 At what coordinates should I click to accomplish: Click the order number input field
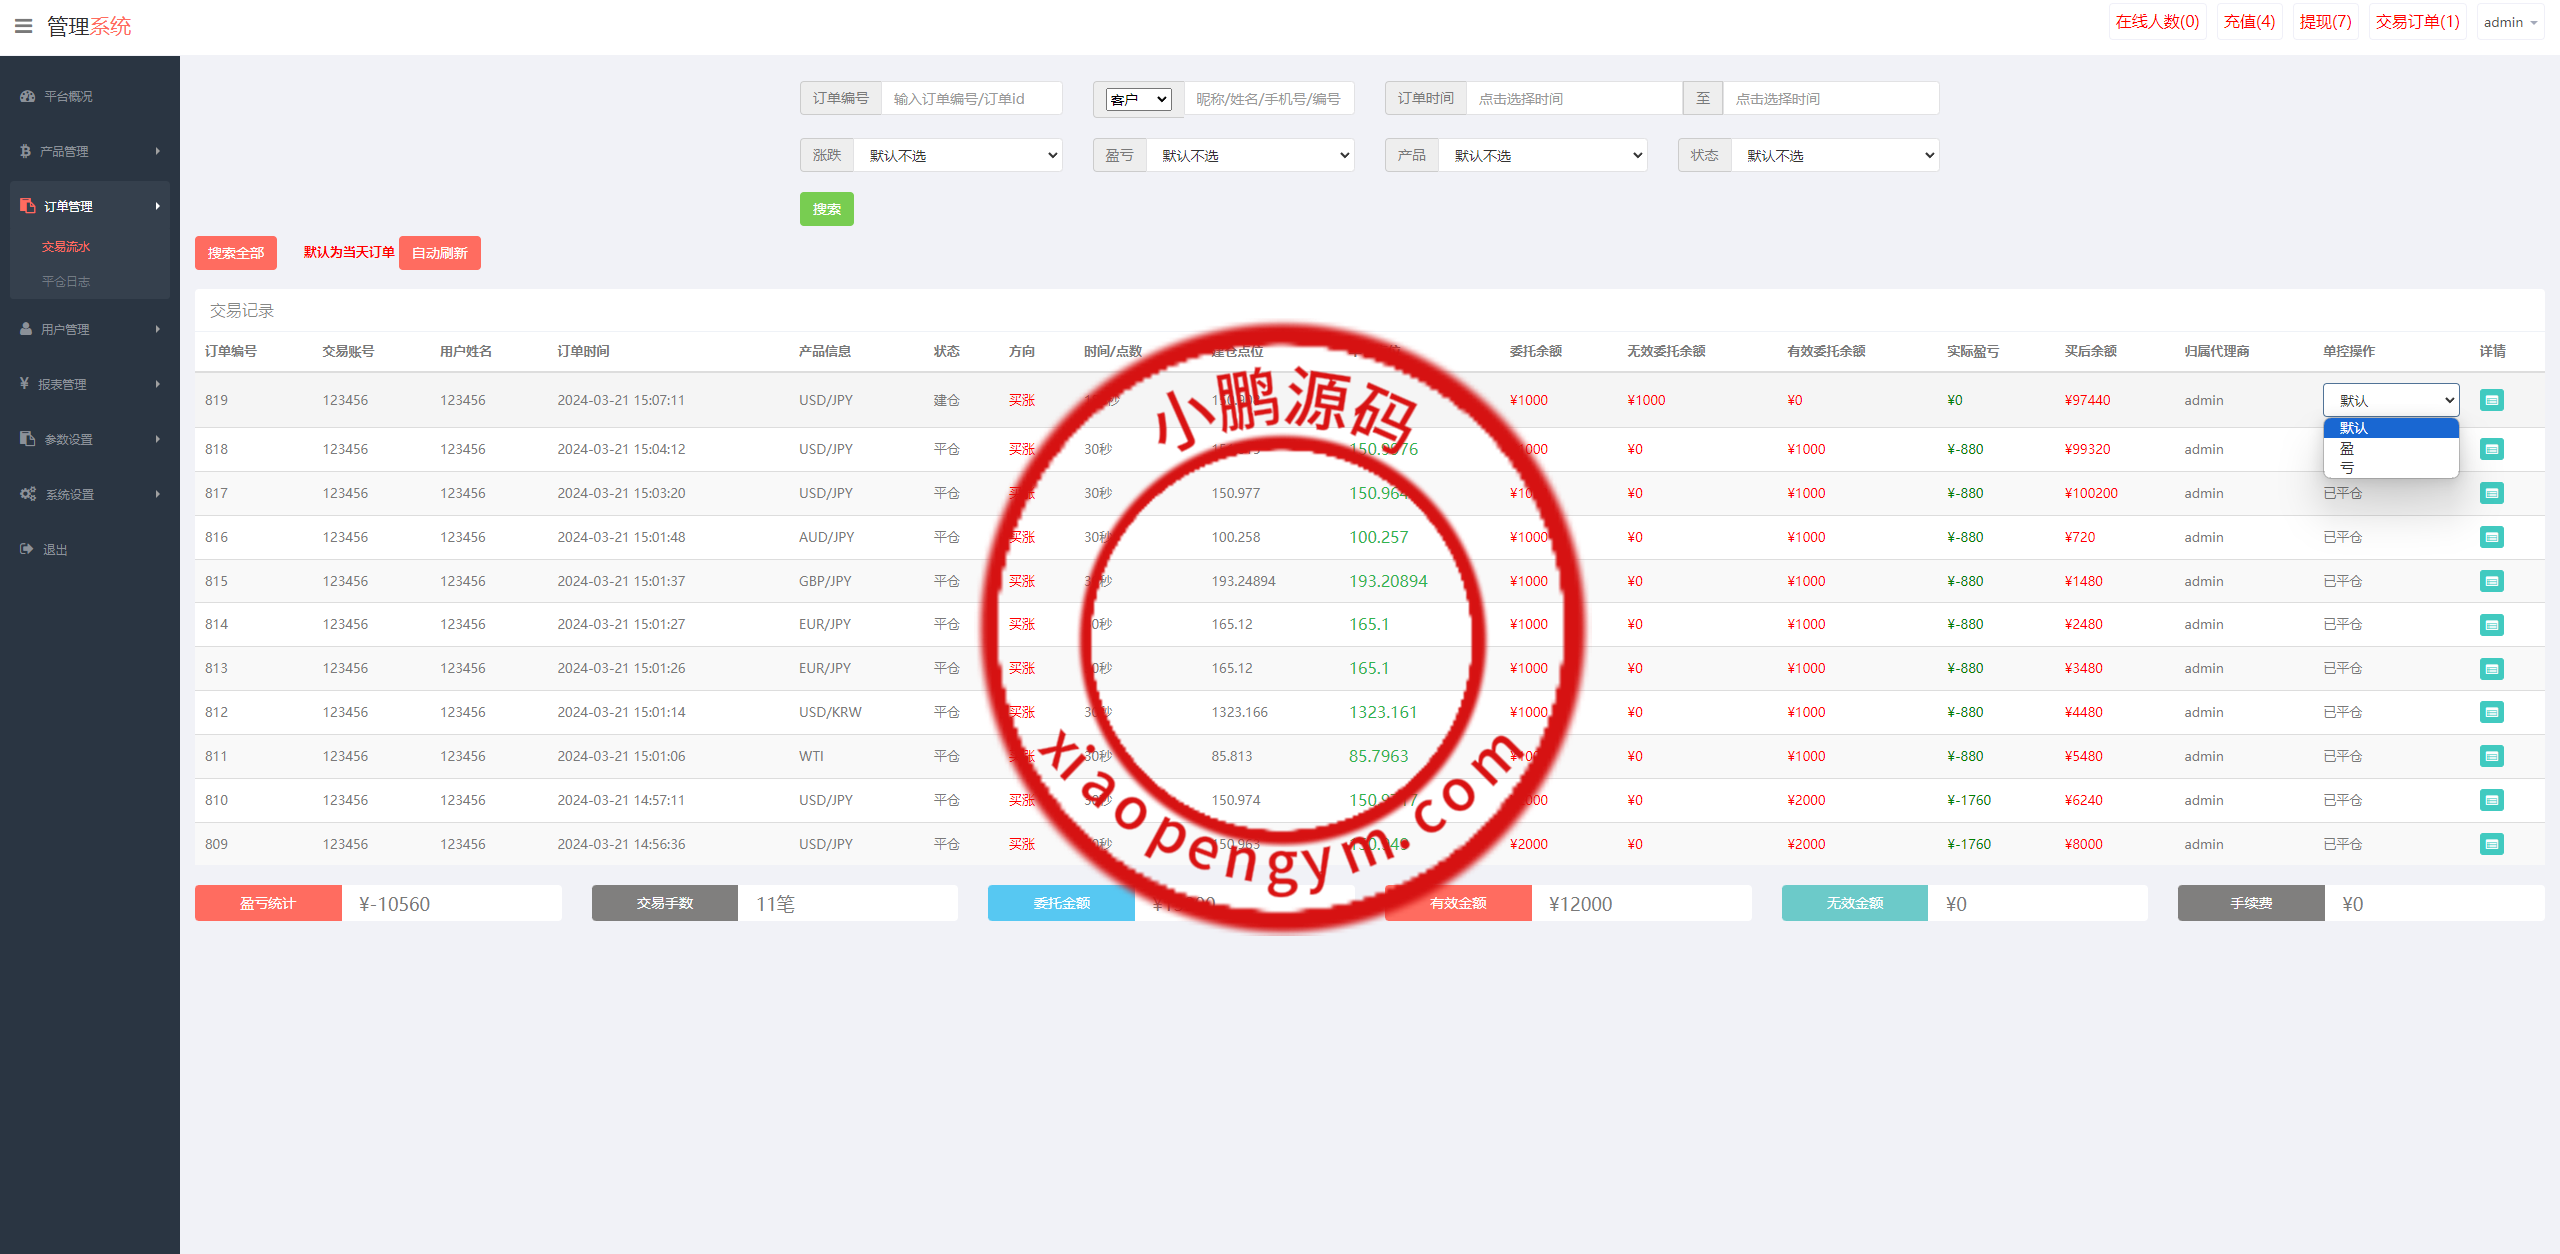pyautogui.click(x=970, y=99)
